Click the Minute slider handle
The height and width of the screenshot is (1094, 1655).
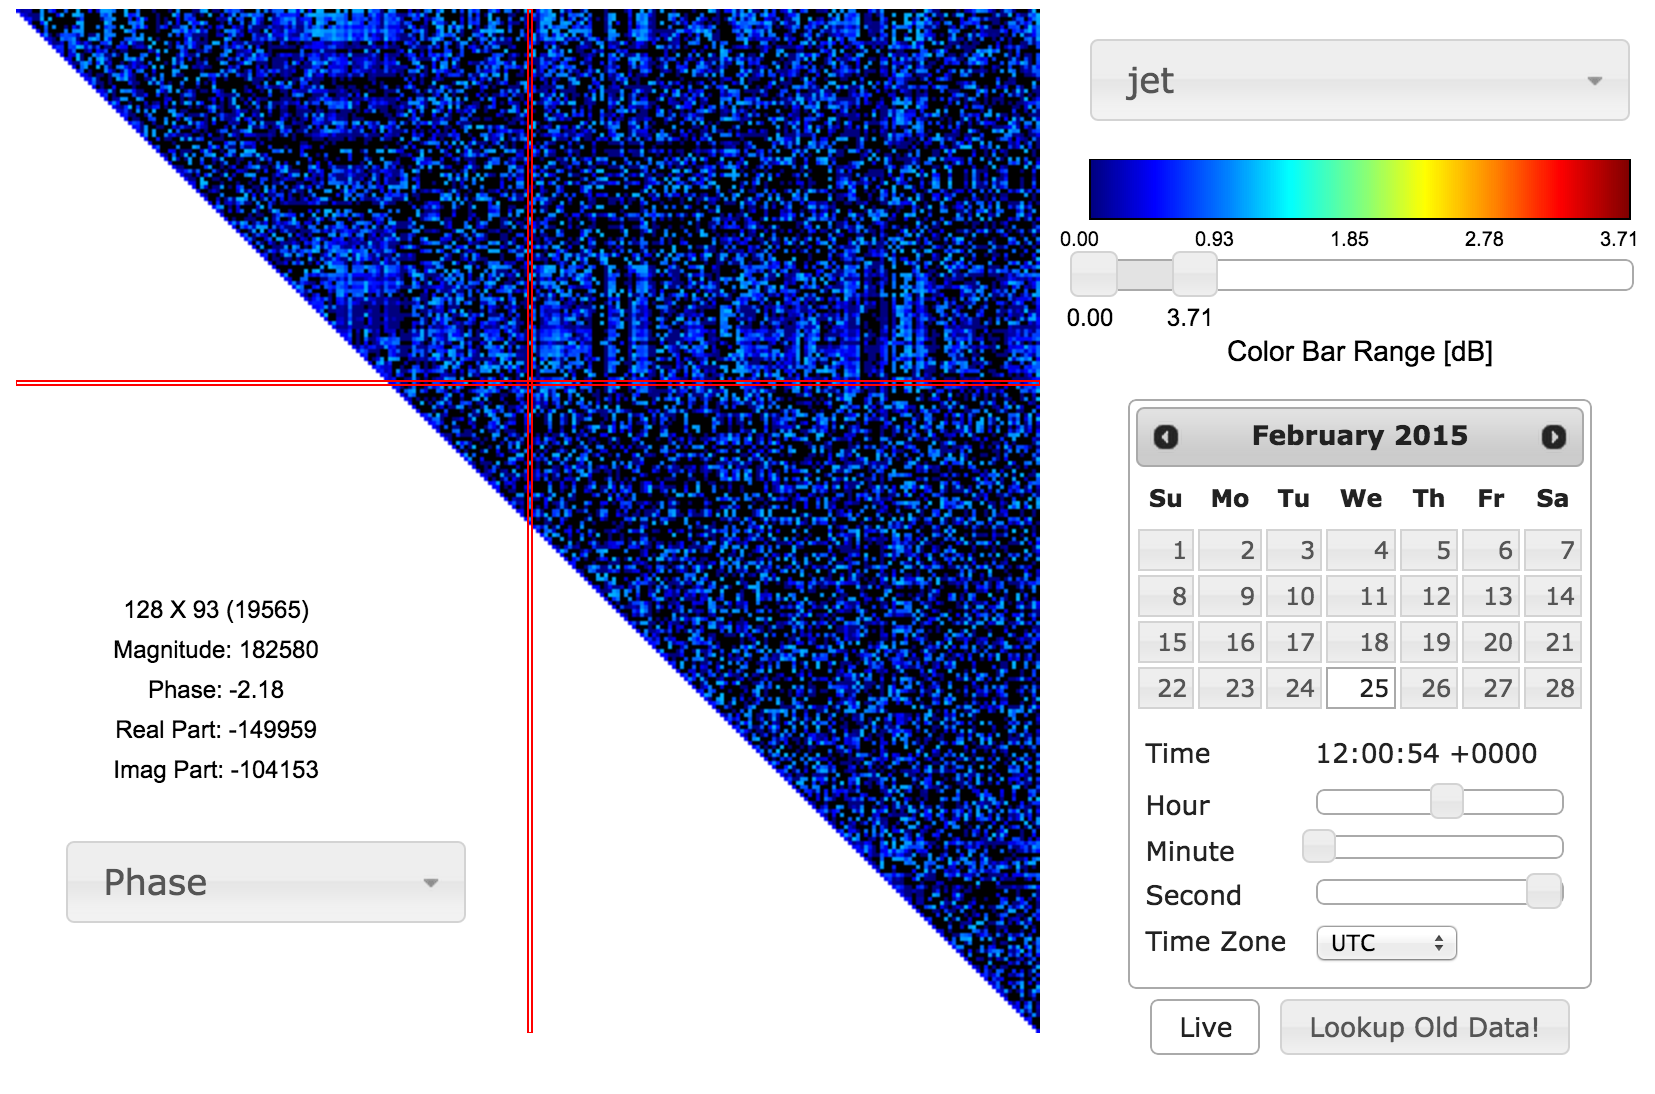pyautogui.click(x=1319, y=847)
